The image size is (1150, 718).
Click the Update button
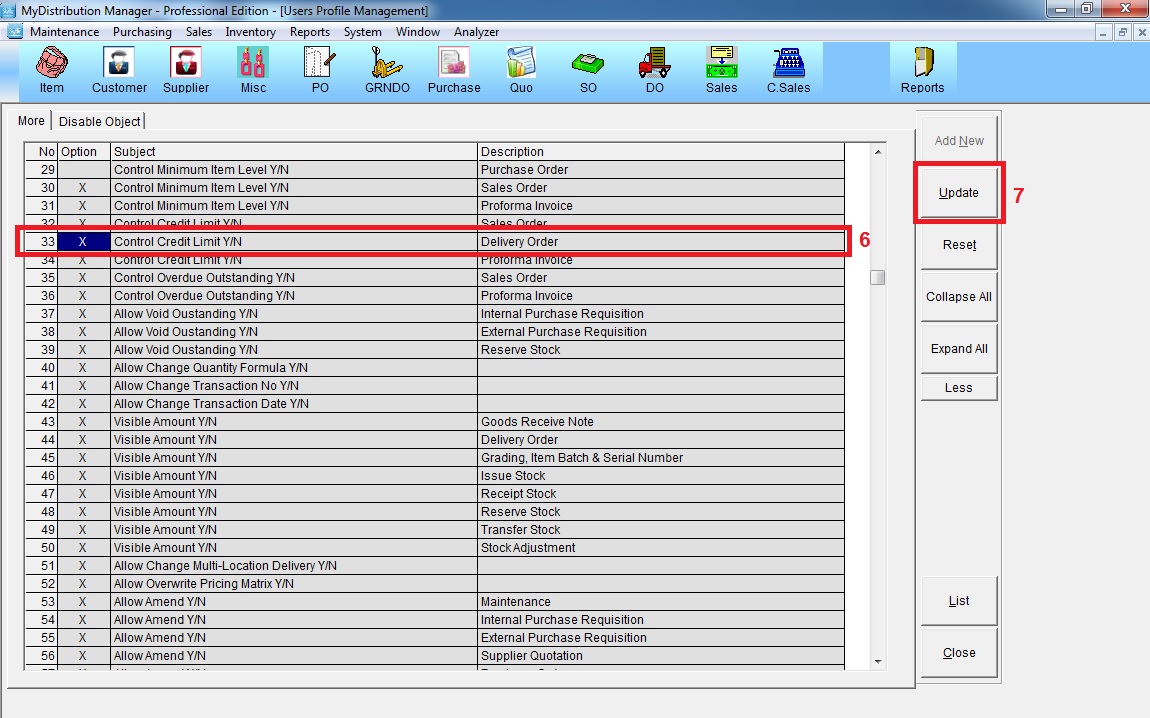pos(958,193)
